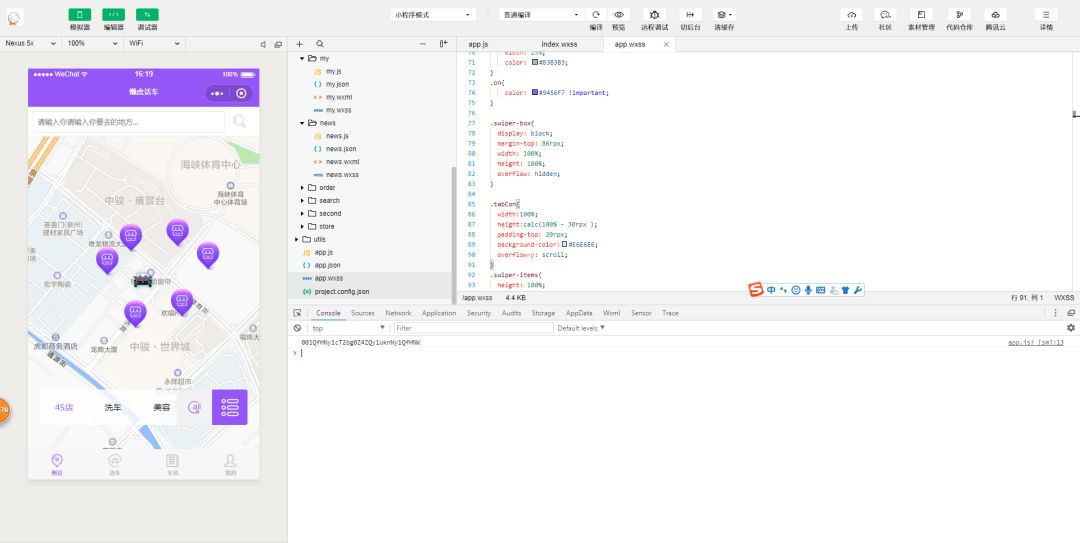Image resolution: width=1080 pixels, height=543 pixels.
Task: Click the add file plus icon
Action: (x=300, y=43)
